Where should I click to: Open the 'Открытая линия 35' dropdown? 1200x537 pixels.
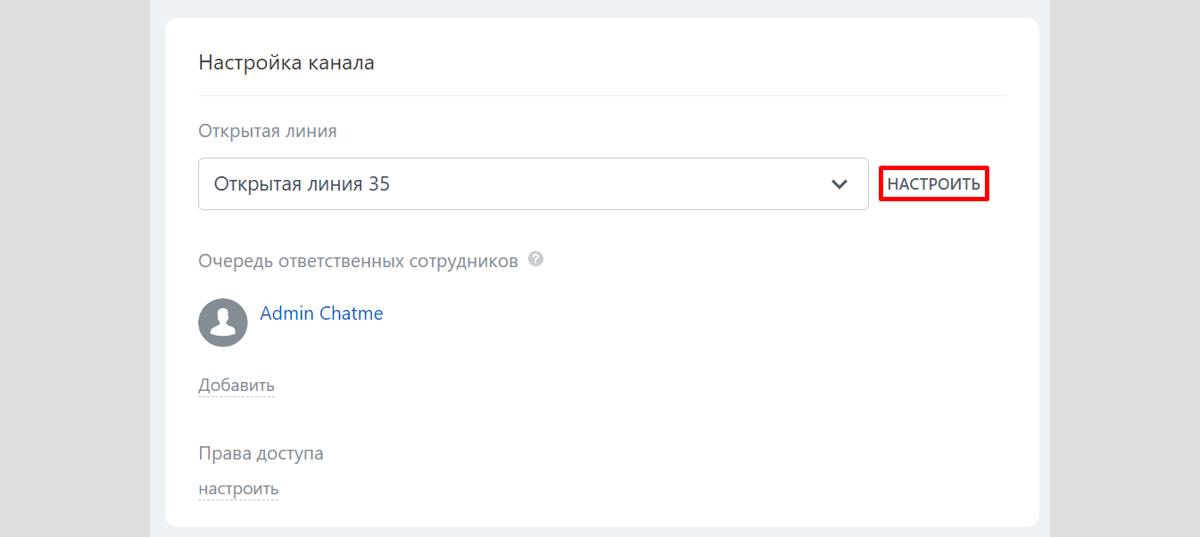point(532,184)
